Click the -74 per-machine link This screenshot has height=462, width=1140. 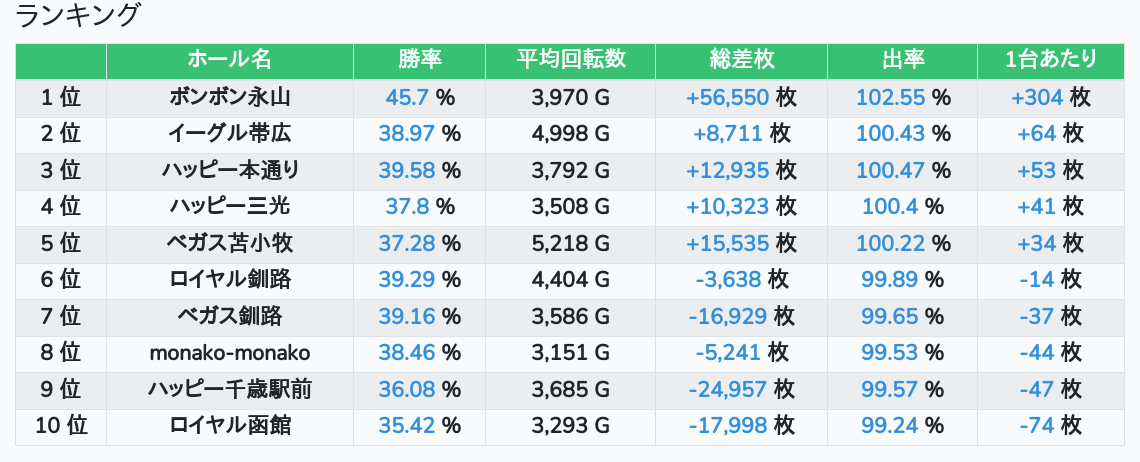pos(1037,426)
